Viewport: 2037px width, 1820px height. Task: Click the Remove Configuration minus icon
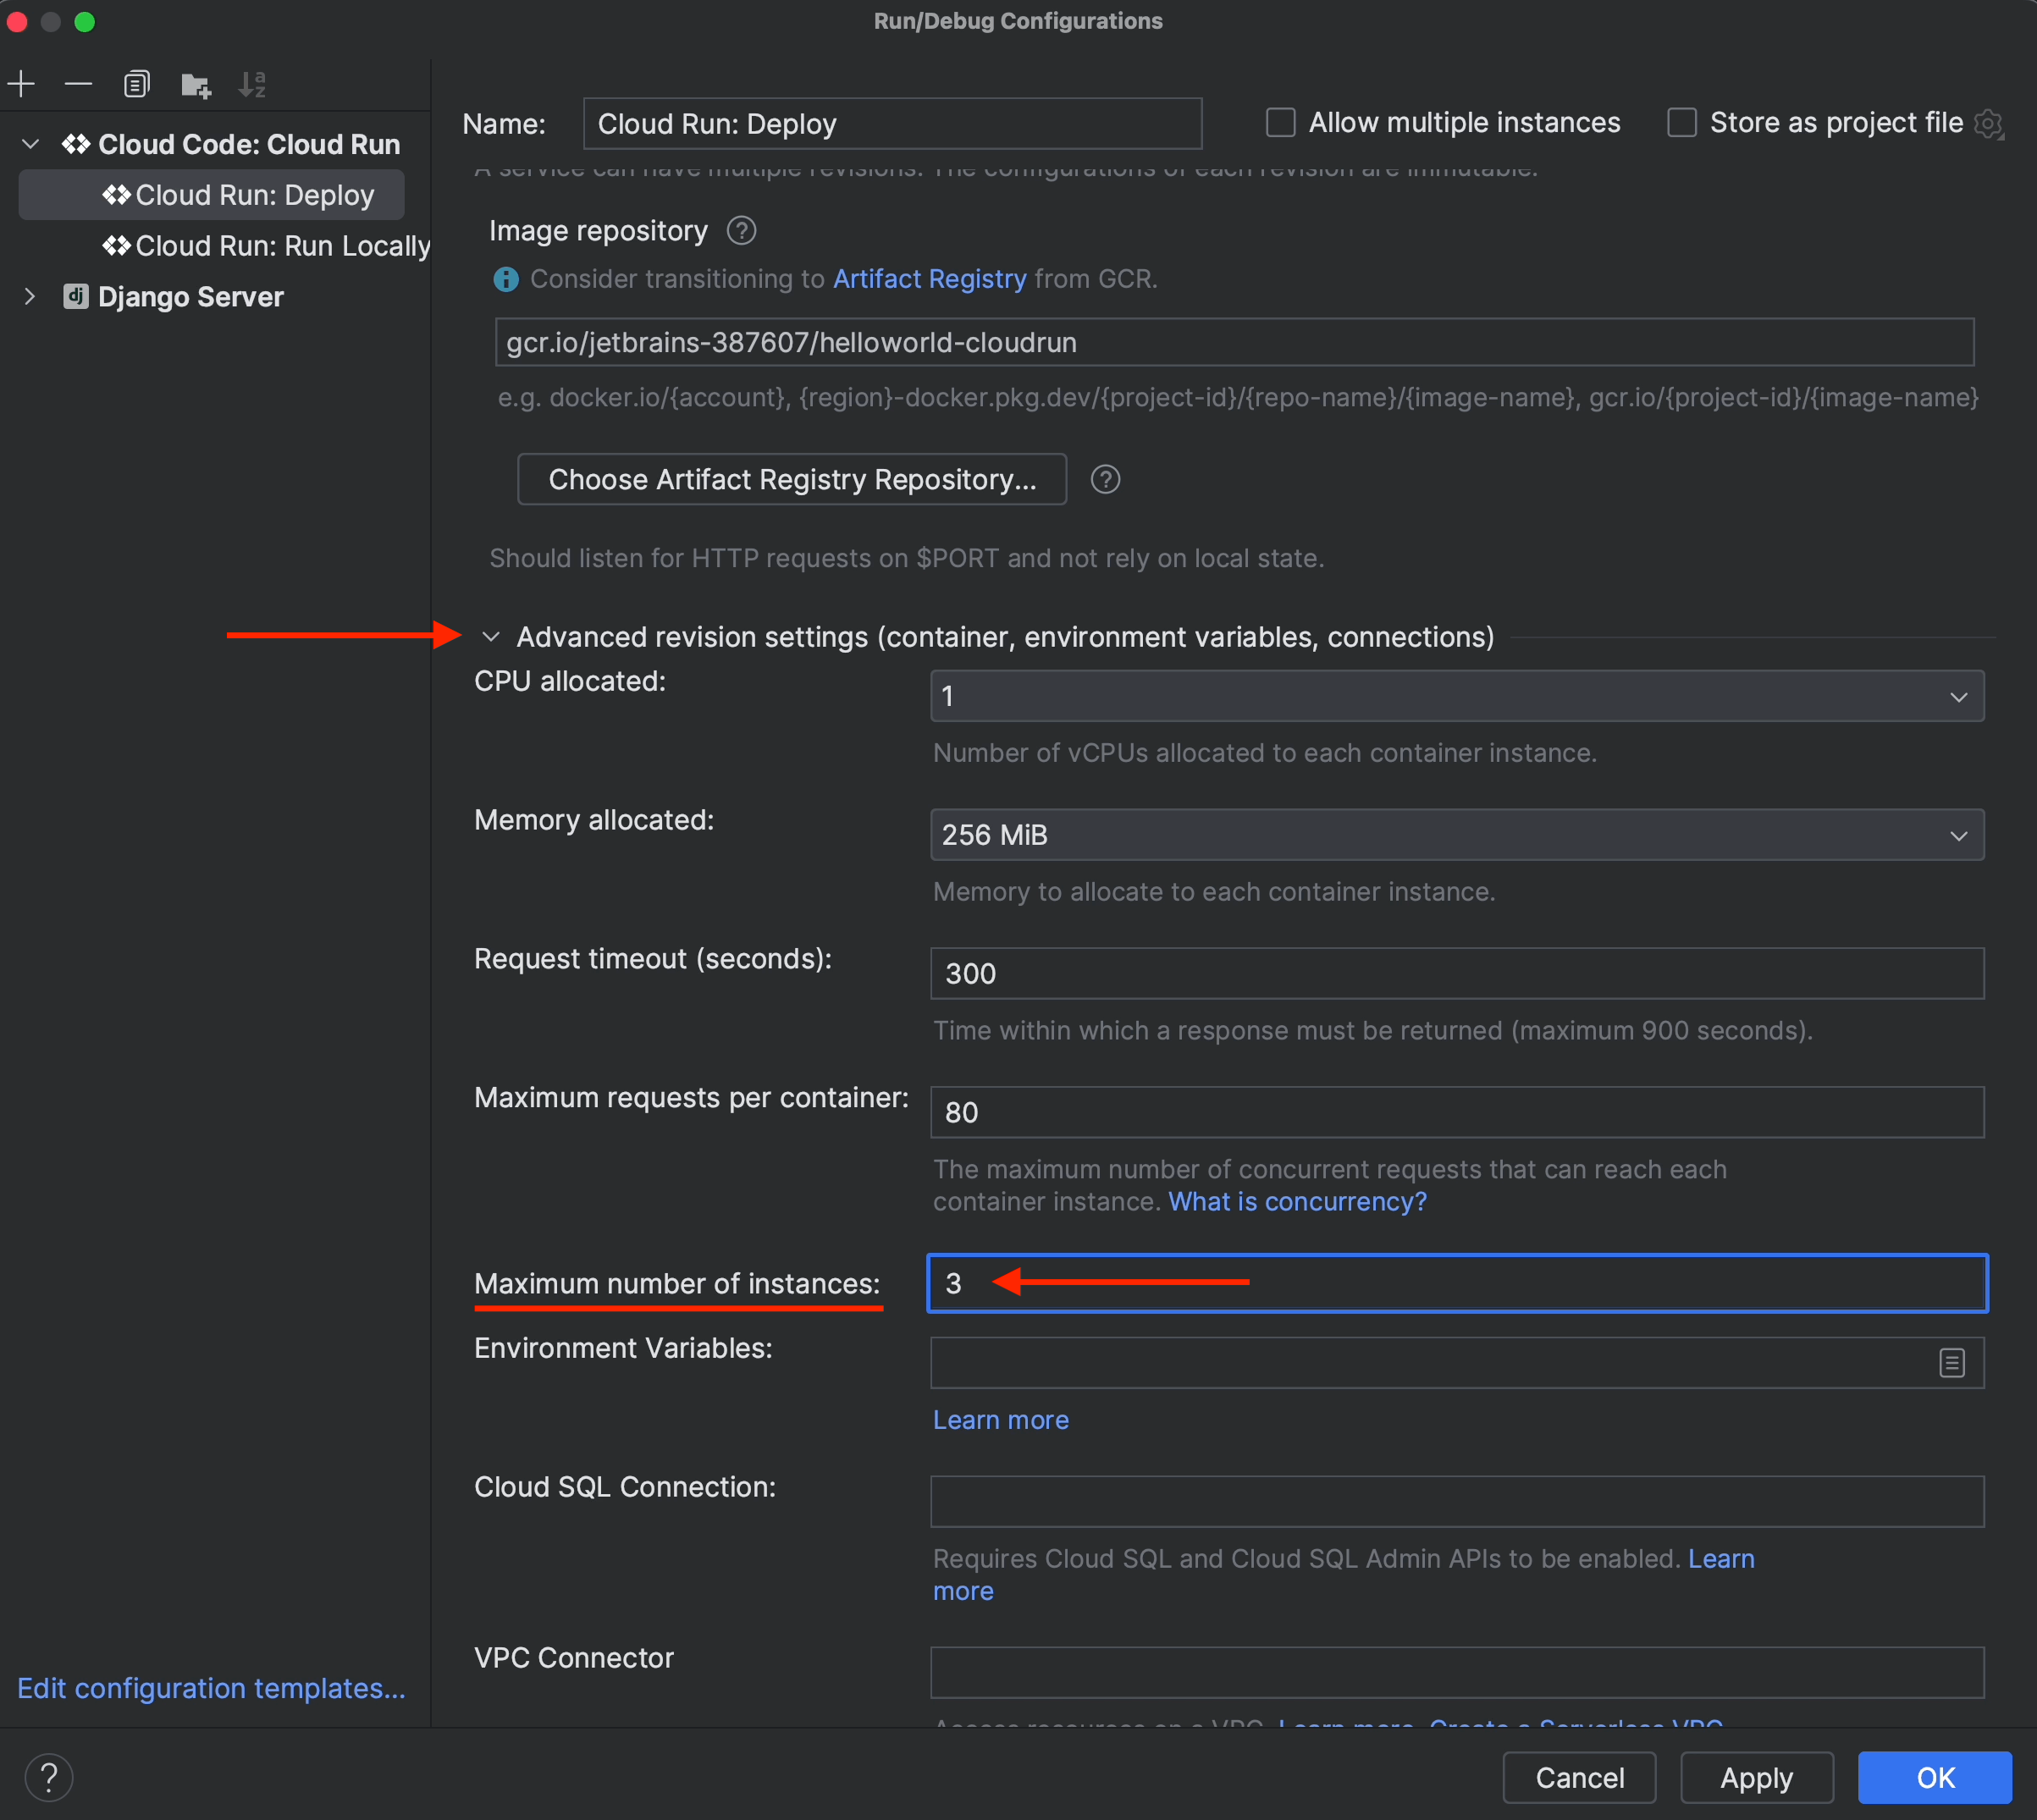point(78,84)
